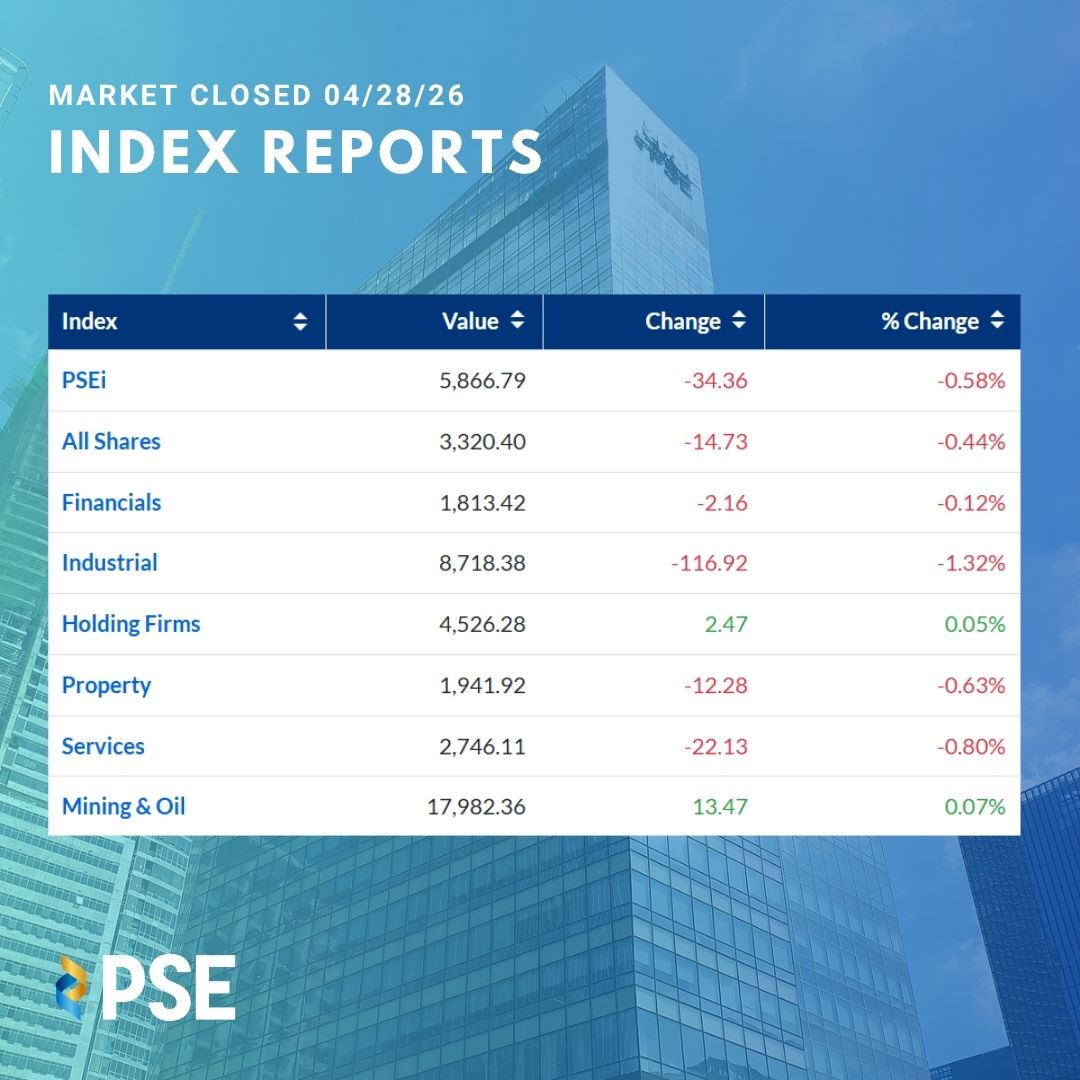The width and height of the screenshot is (1080, 1080).
Task: Select the Services index link
Action: [103, 746]
